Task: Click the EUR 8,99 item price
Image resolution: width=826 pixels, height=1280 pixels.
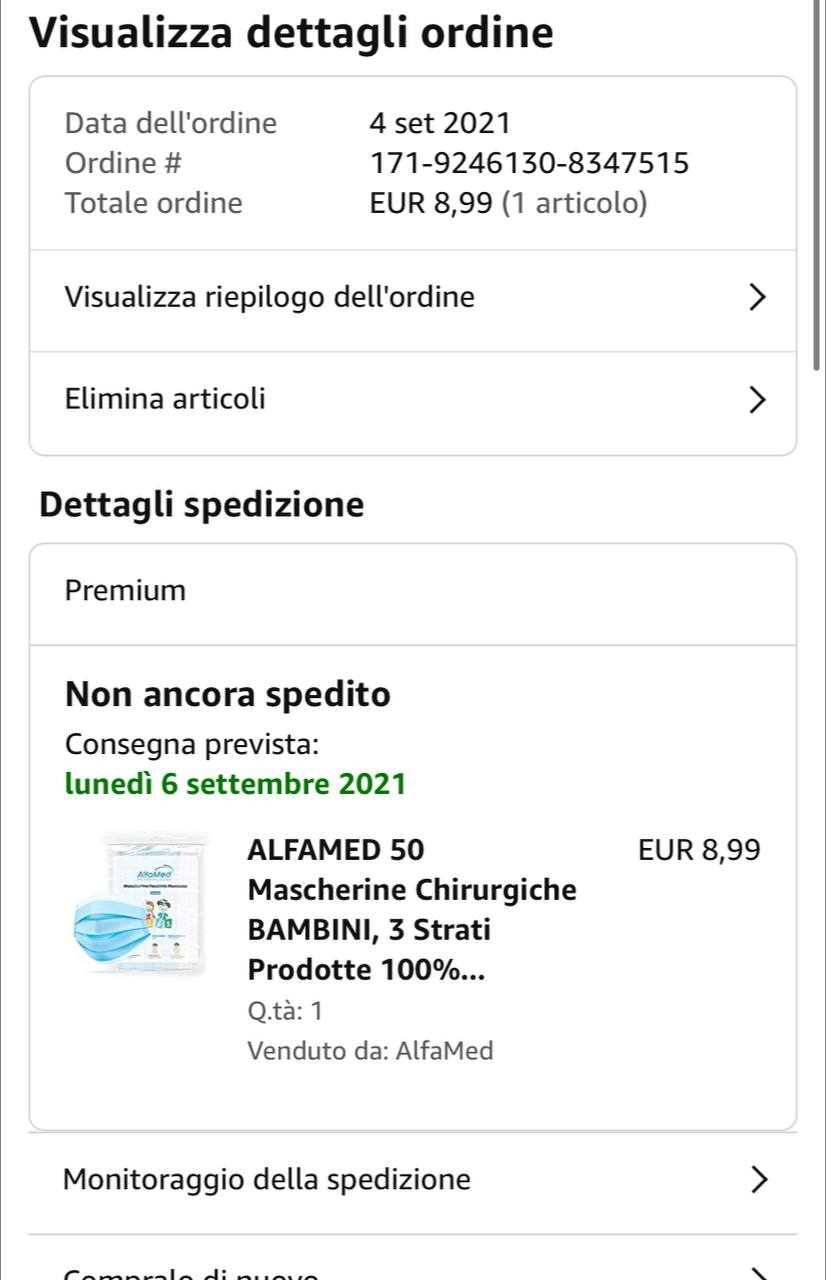Action: click(x=699, y=851)
